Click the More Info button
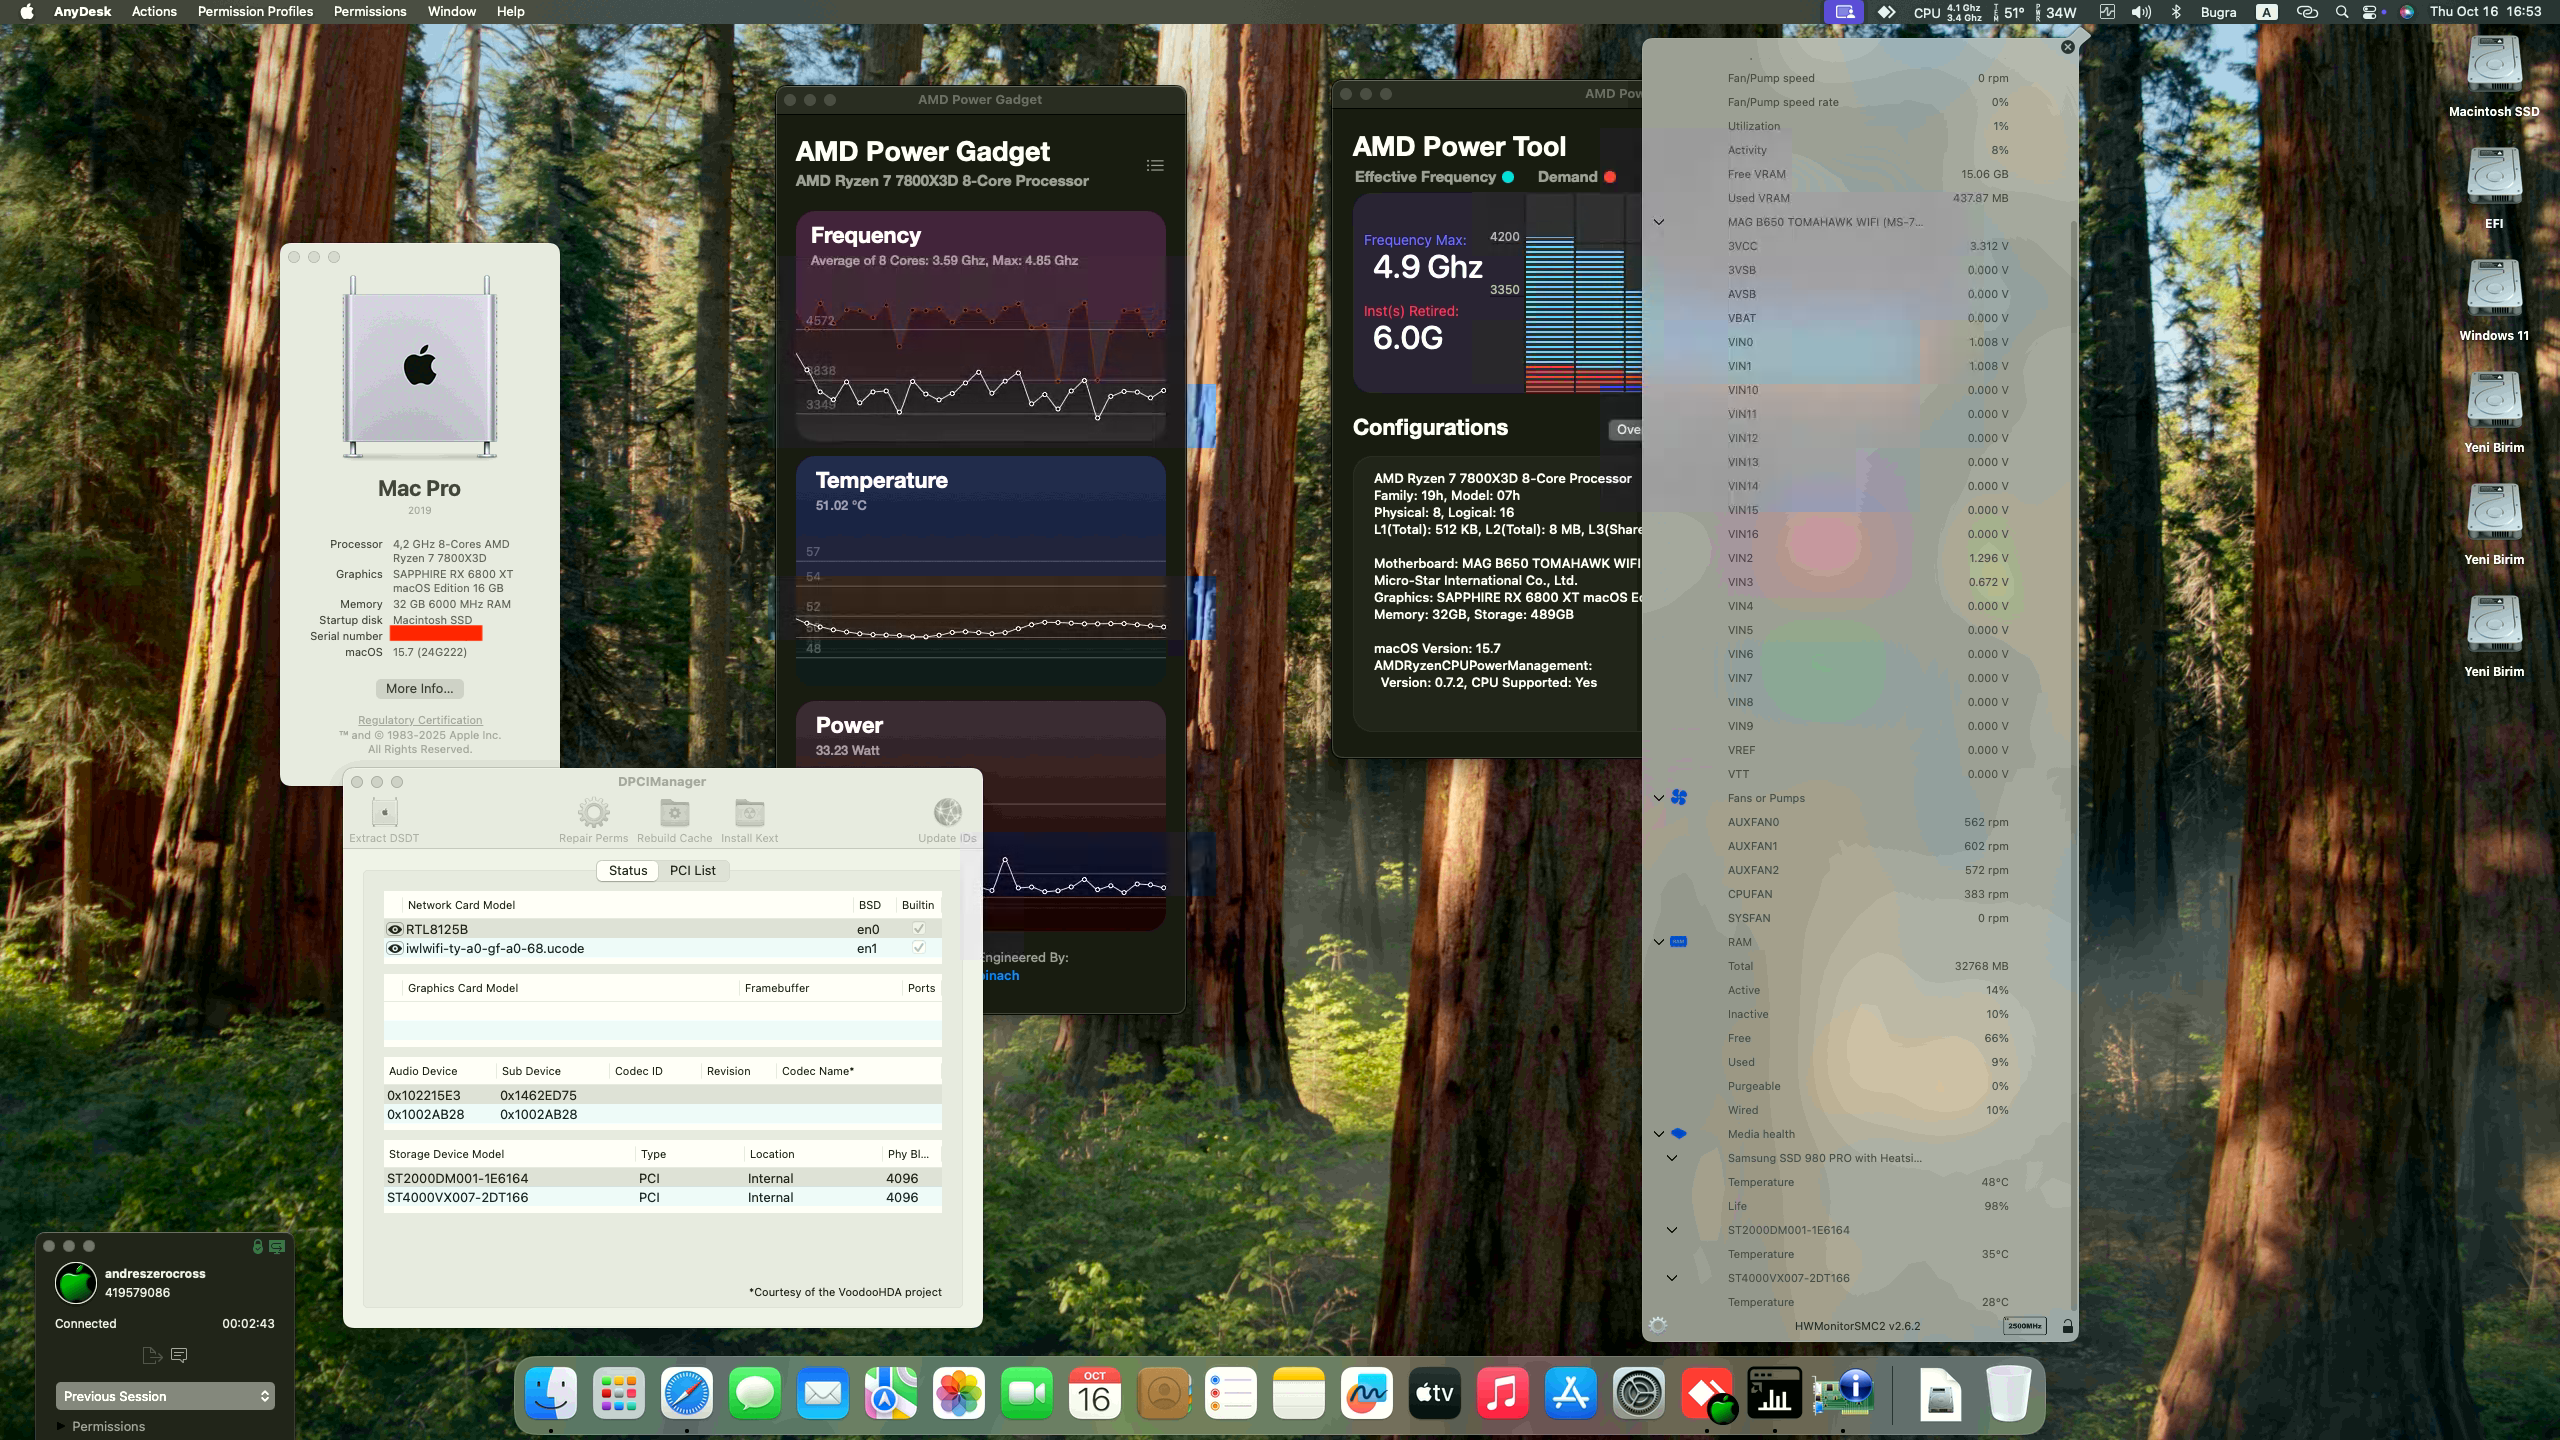2560x1440 pixels. coord(419,688)
